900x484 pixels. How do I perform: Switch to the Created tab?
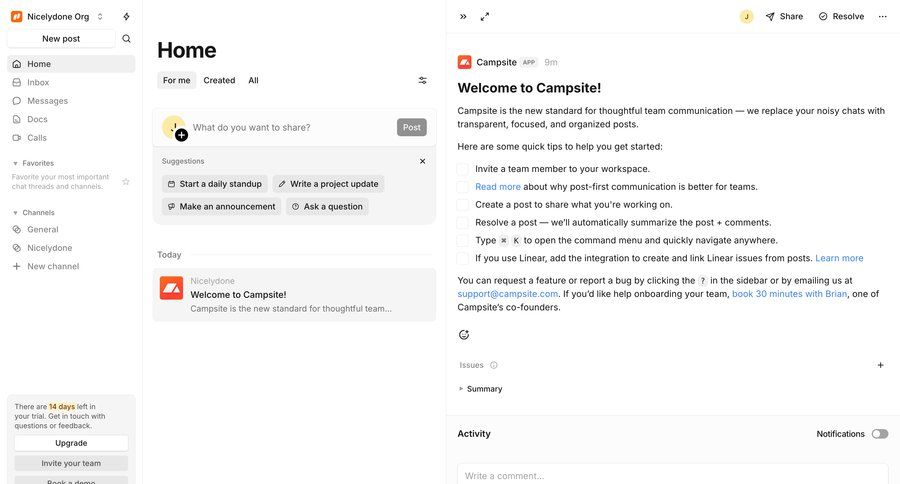[219, 80]
